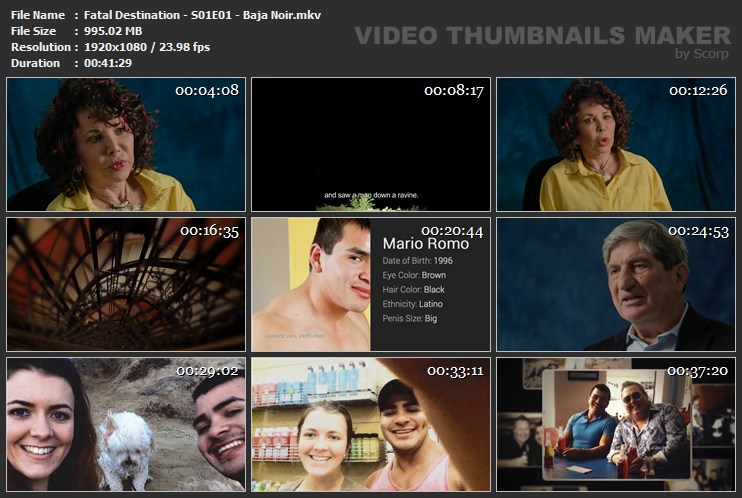Open the thumbnail at 00:04:08
Viewport: 742px width, 498px height.
[x=126, y=144]
